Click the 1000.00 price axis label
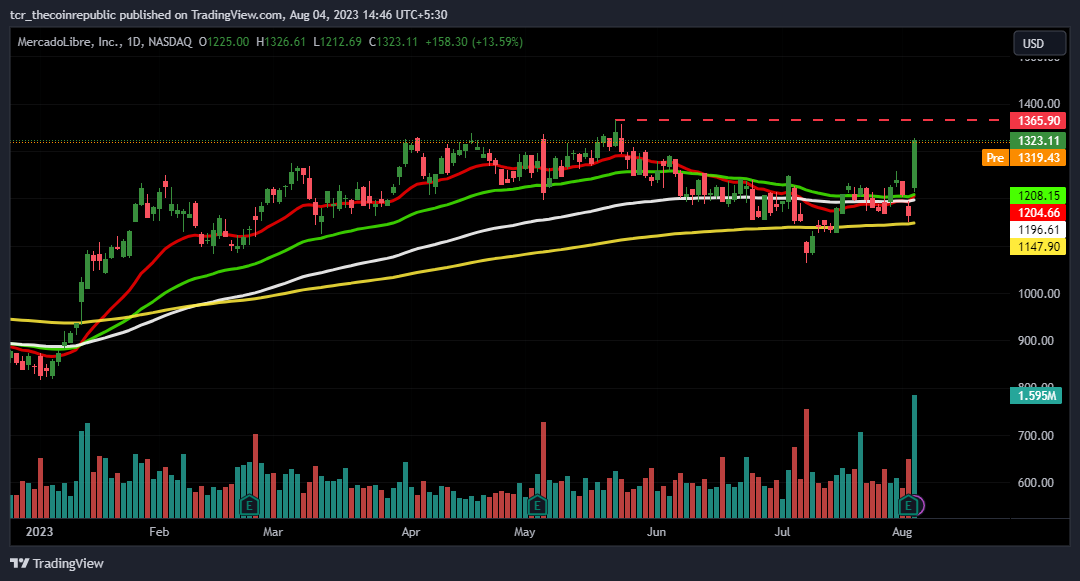Image resolution: width=1080 pixels, height=581 pixels. (1039, 294)
